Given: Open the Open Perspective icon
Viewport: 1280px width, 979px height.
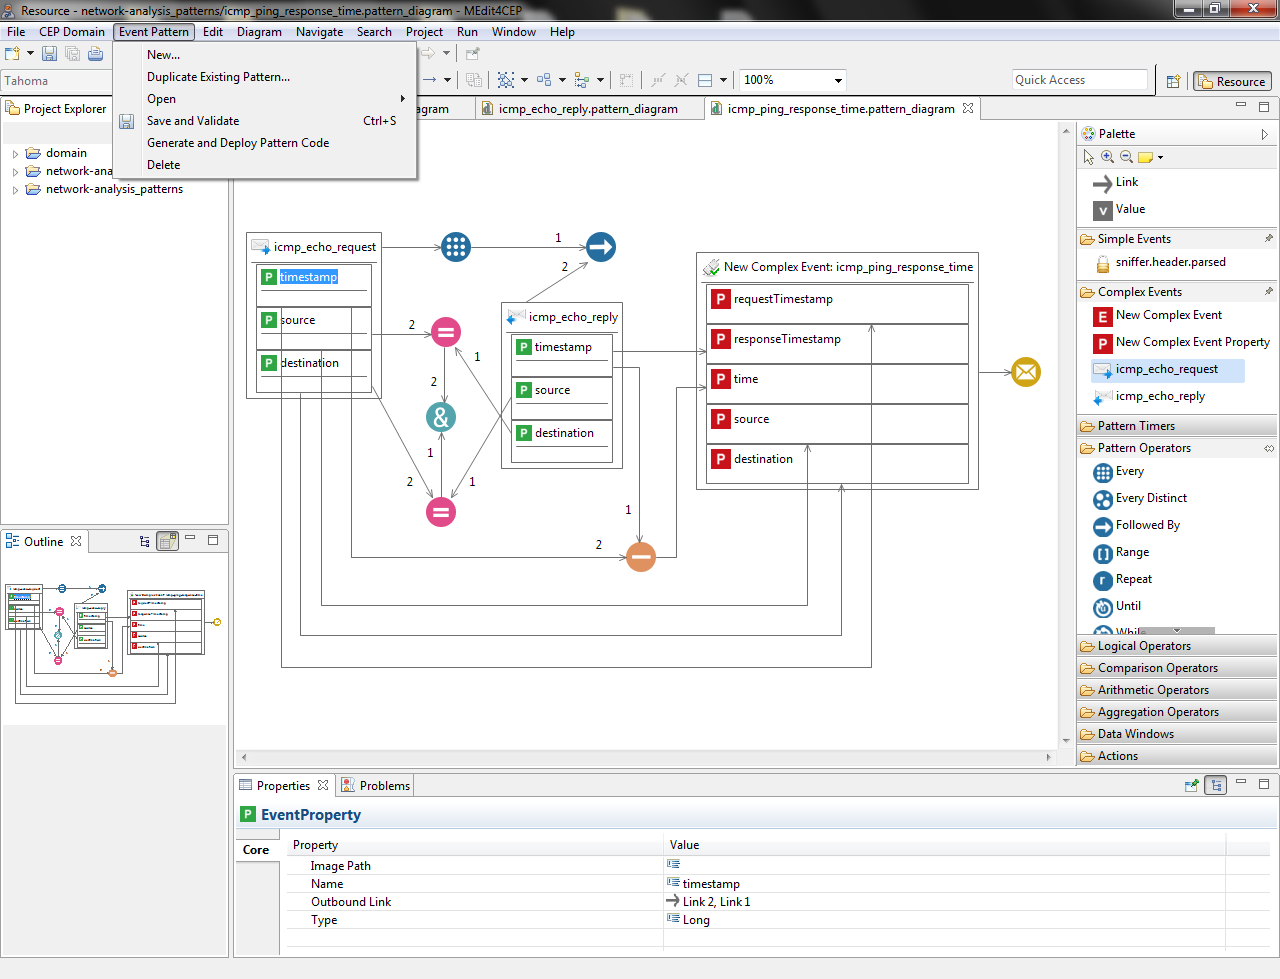Looking at the screenshot, I should pos(1173,81).
